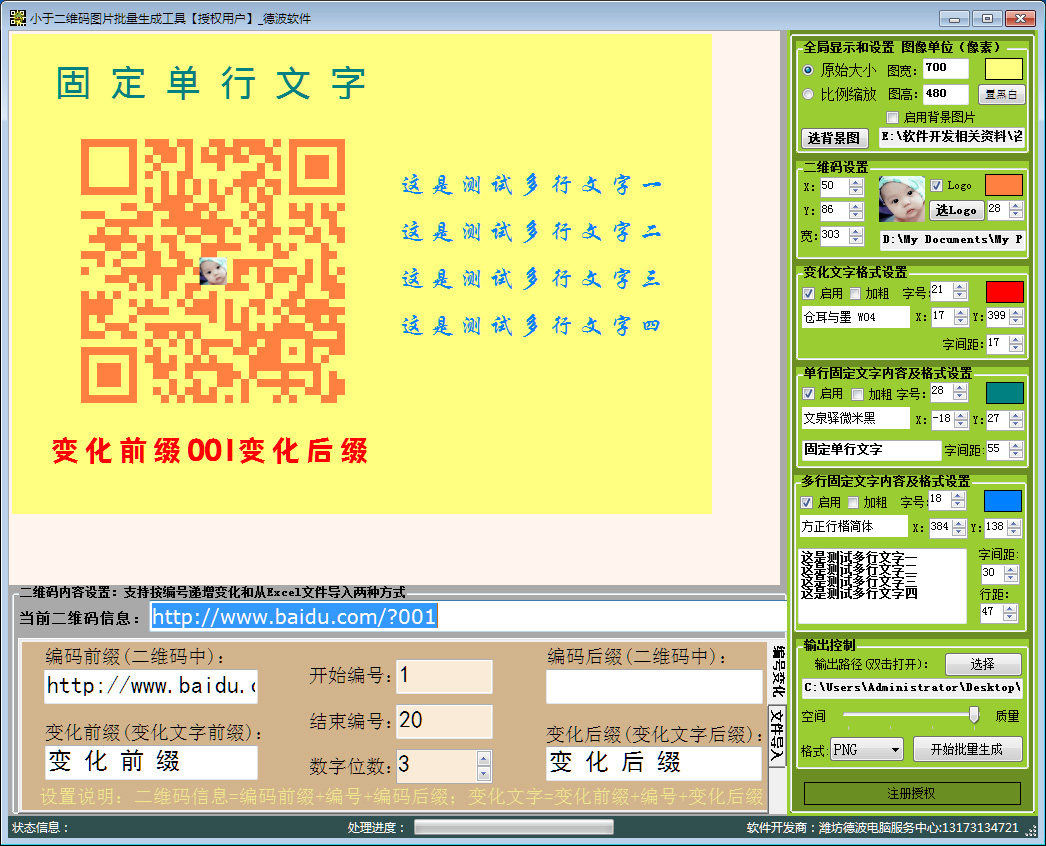Click the up arrow of Logo size 28
The width and height of the screenshot is (1046, 846).
click(x=1016, y=205)
